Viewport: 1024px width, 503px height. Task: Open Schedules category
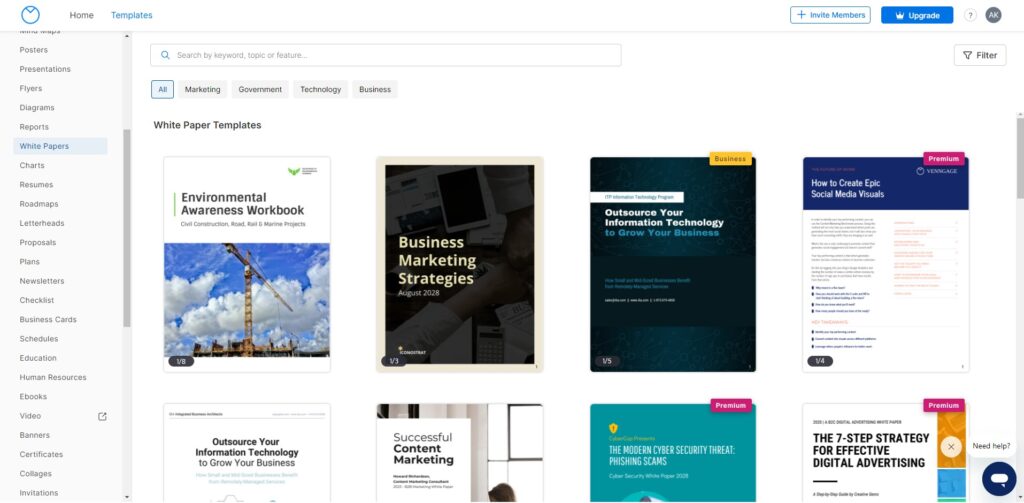39,339
